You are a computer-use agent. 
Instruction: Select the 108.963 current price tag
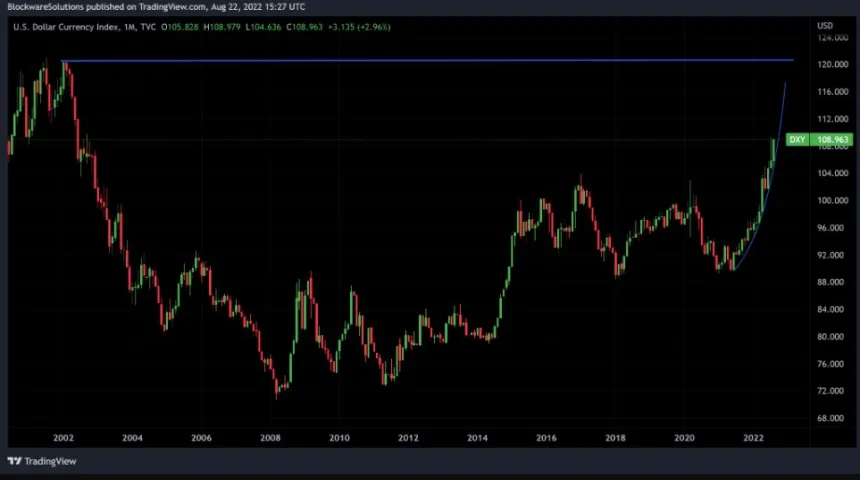click(832, 140)
